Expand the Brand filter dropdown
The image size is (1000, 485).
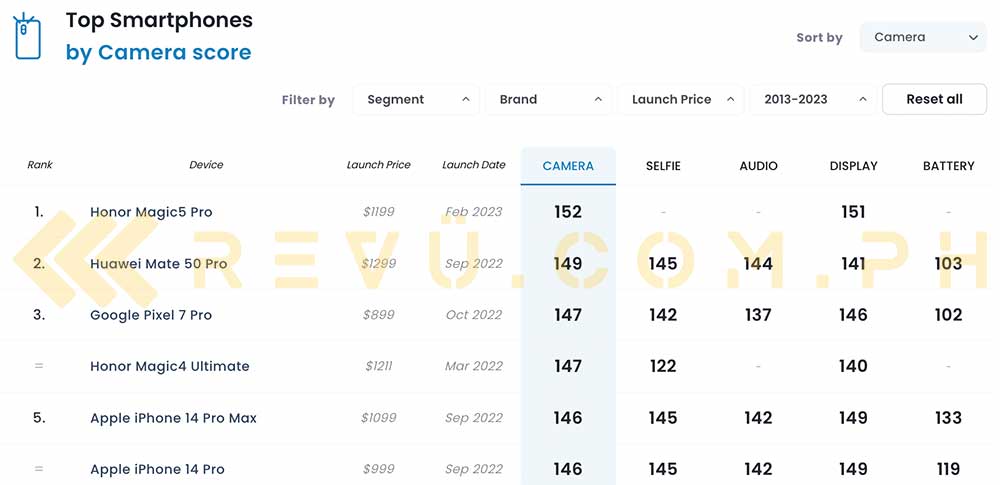[548, 100]
